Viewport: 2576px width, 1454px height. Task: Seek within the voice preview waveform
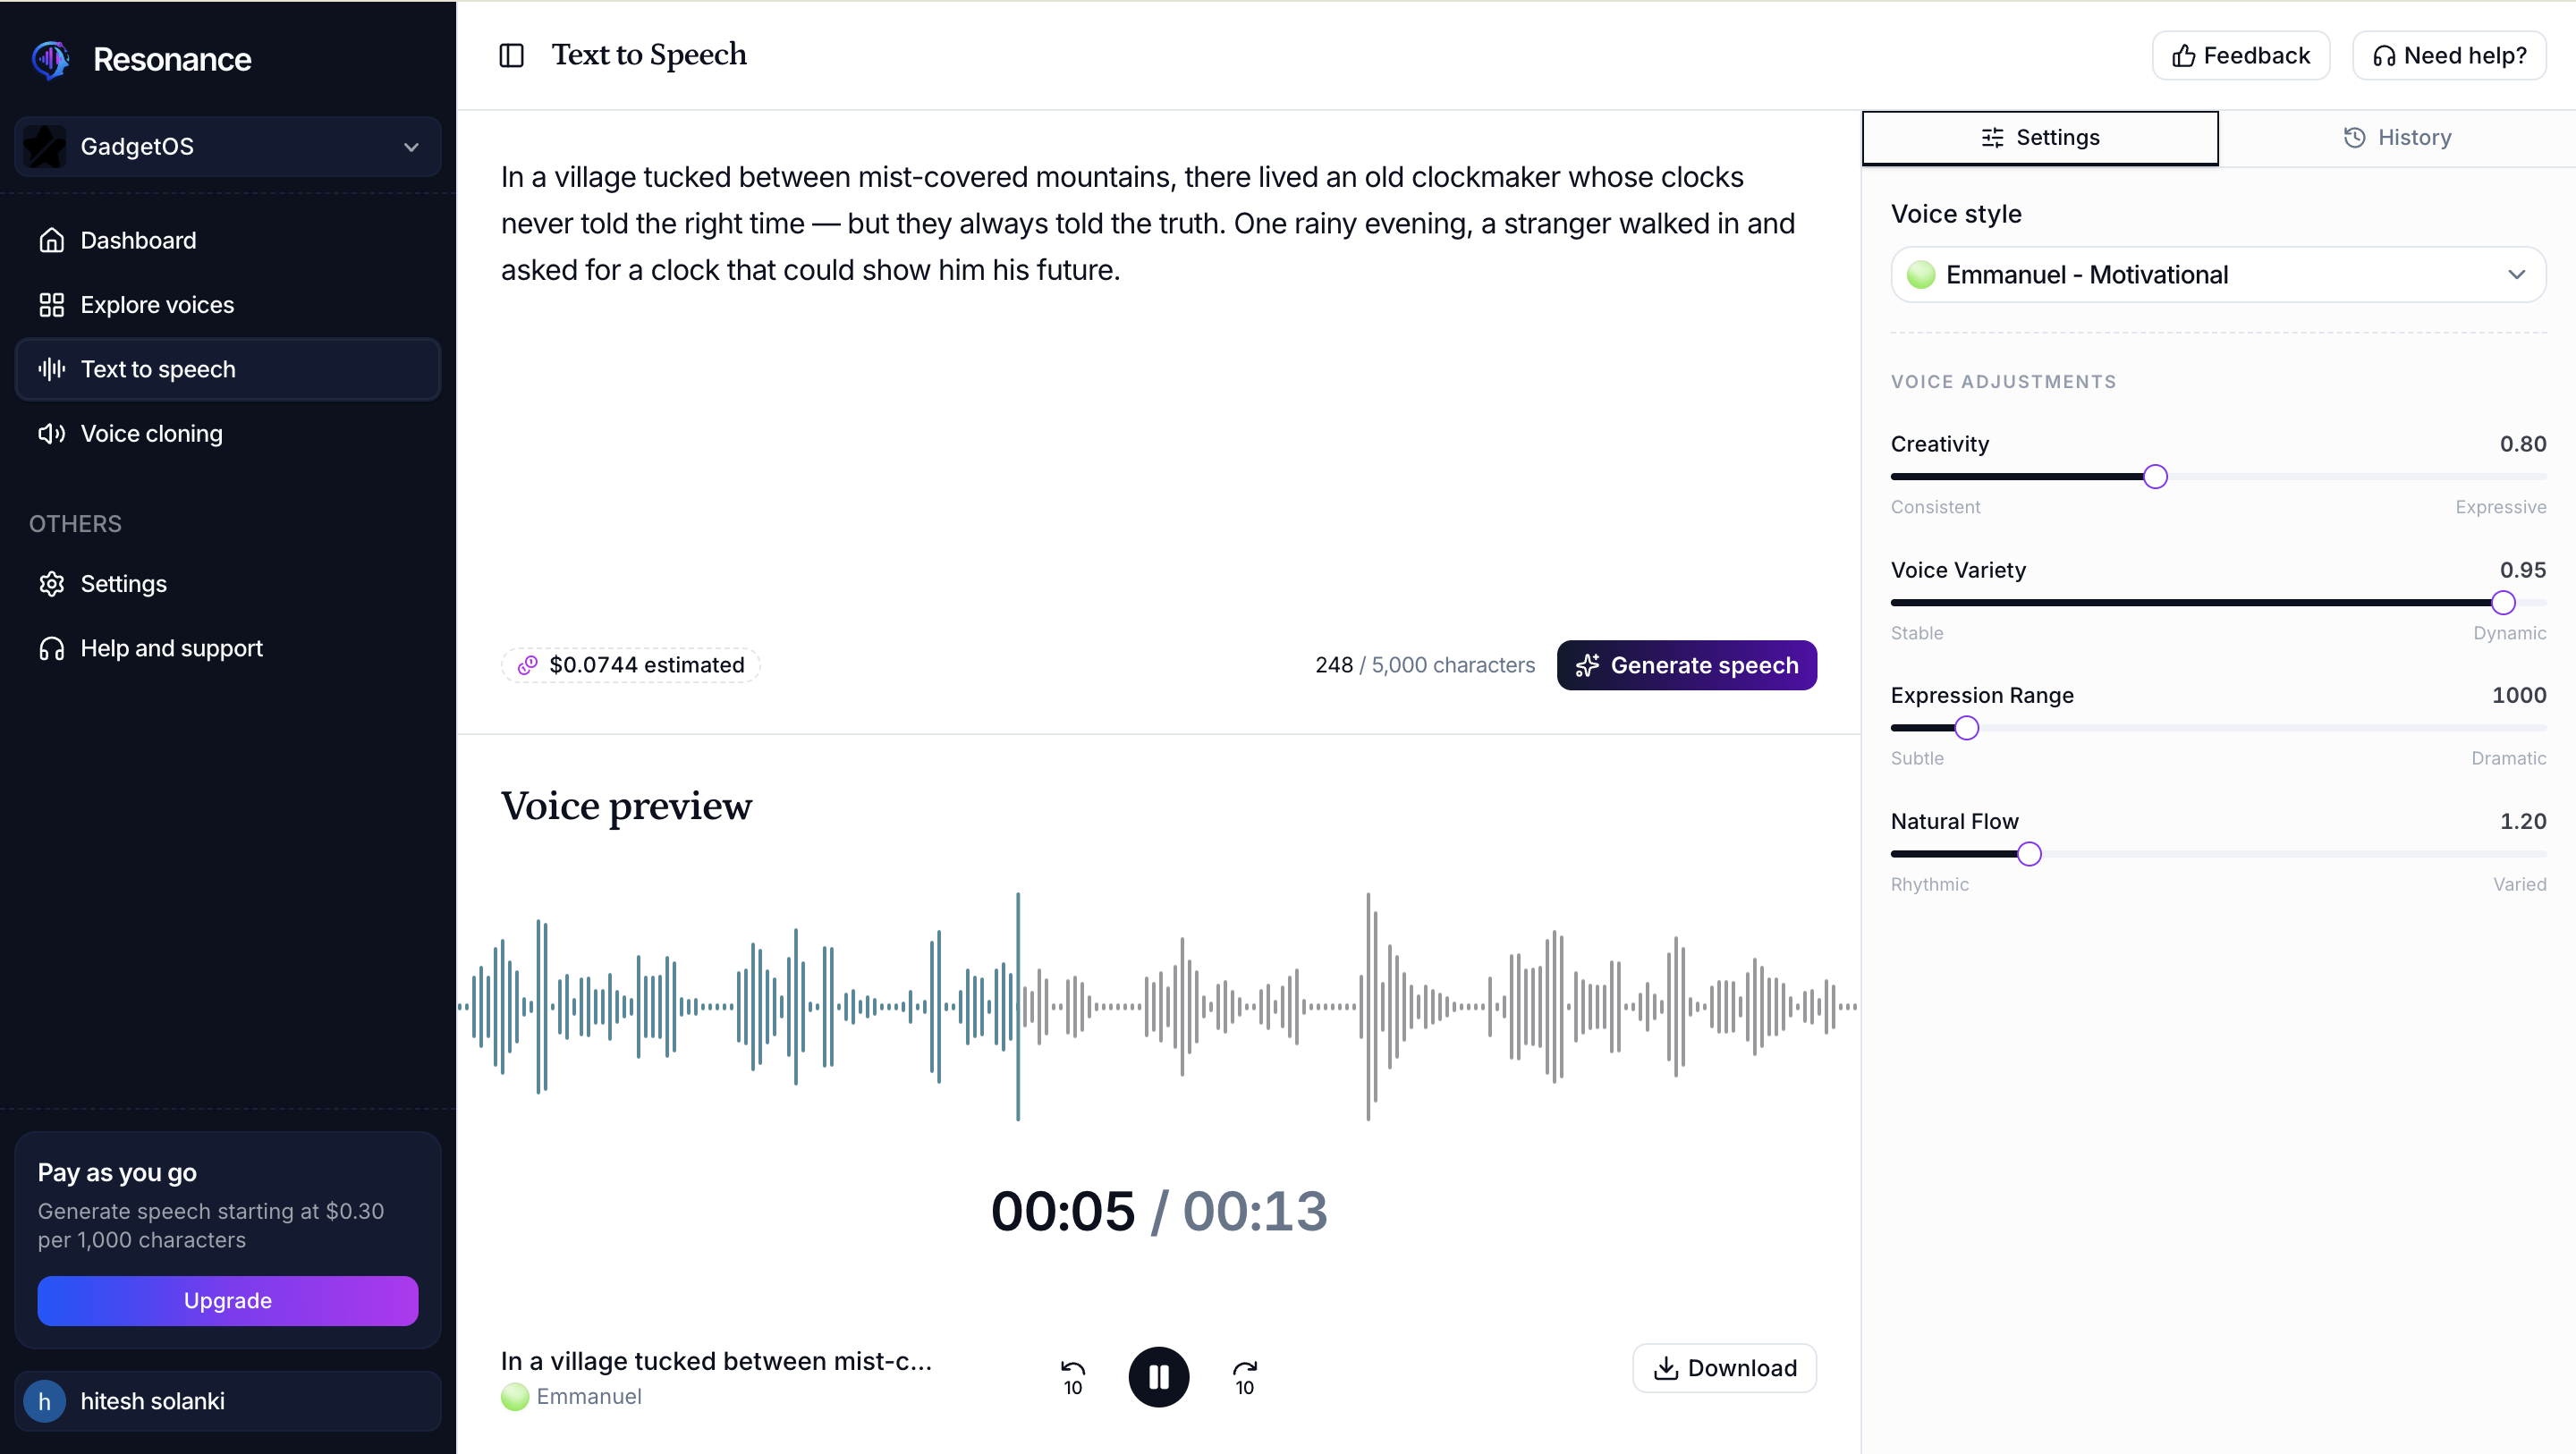click(1158, 1006)
